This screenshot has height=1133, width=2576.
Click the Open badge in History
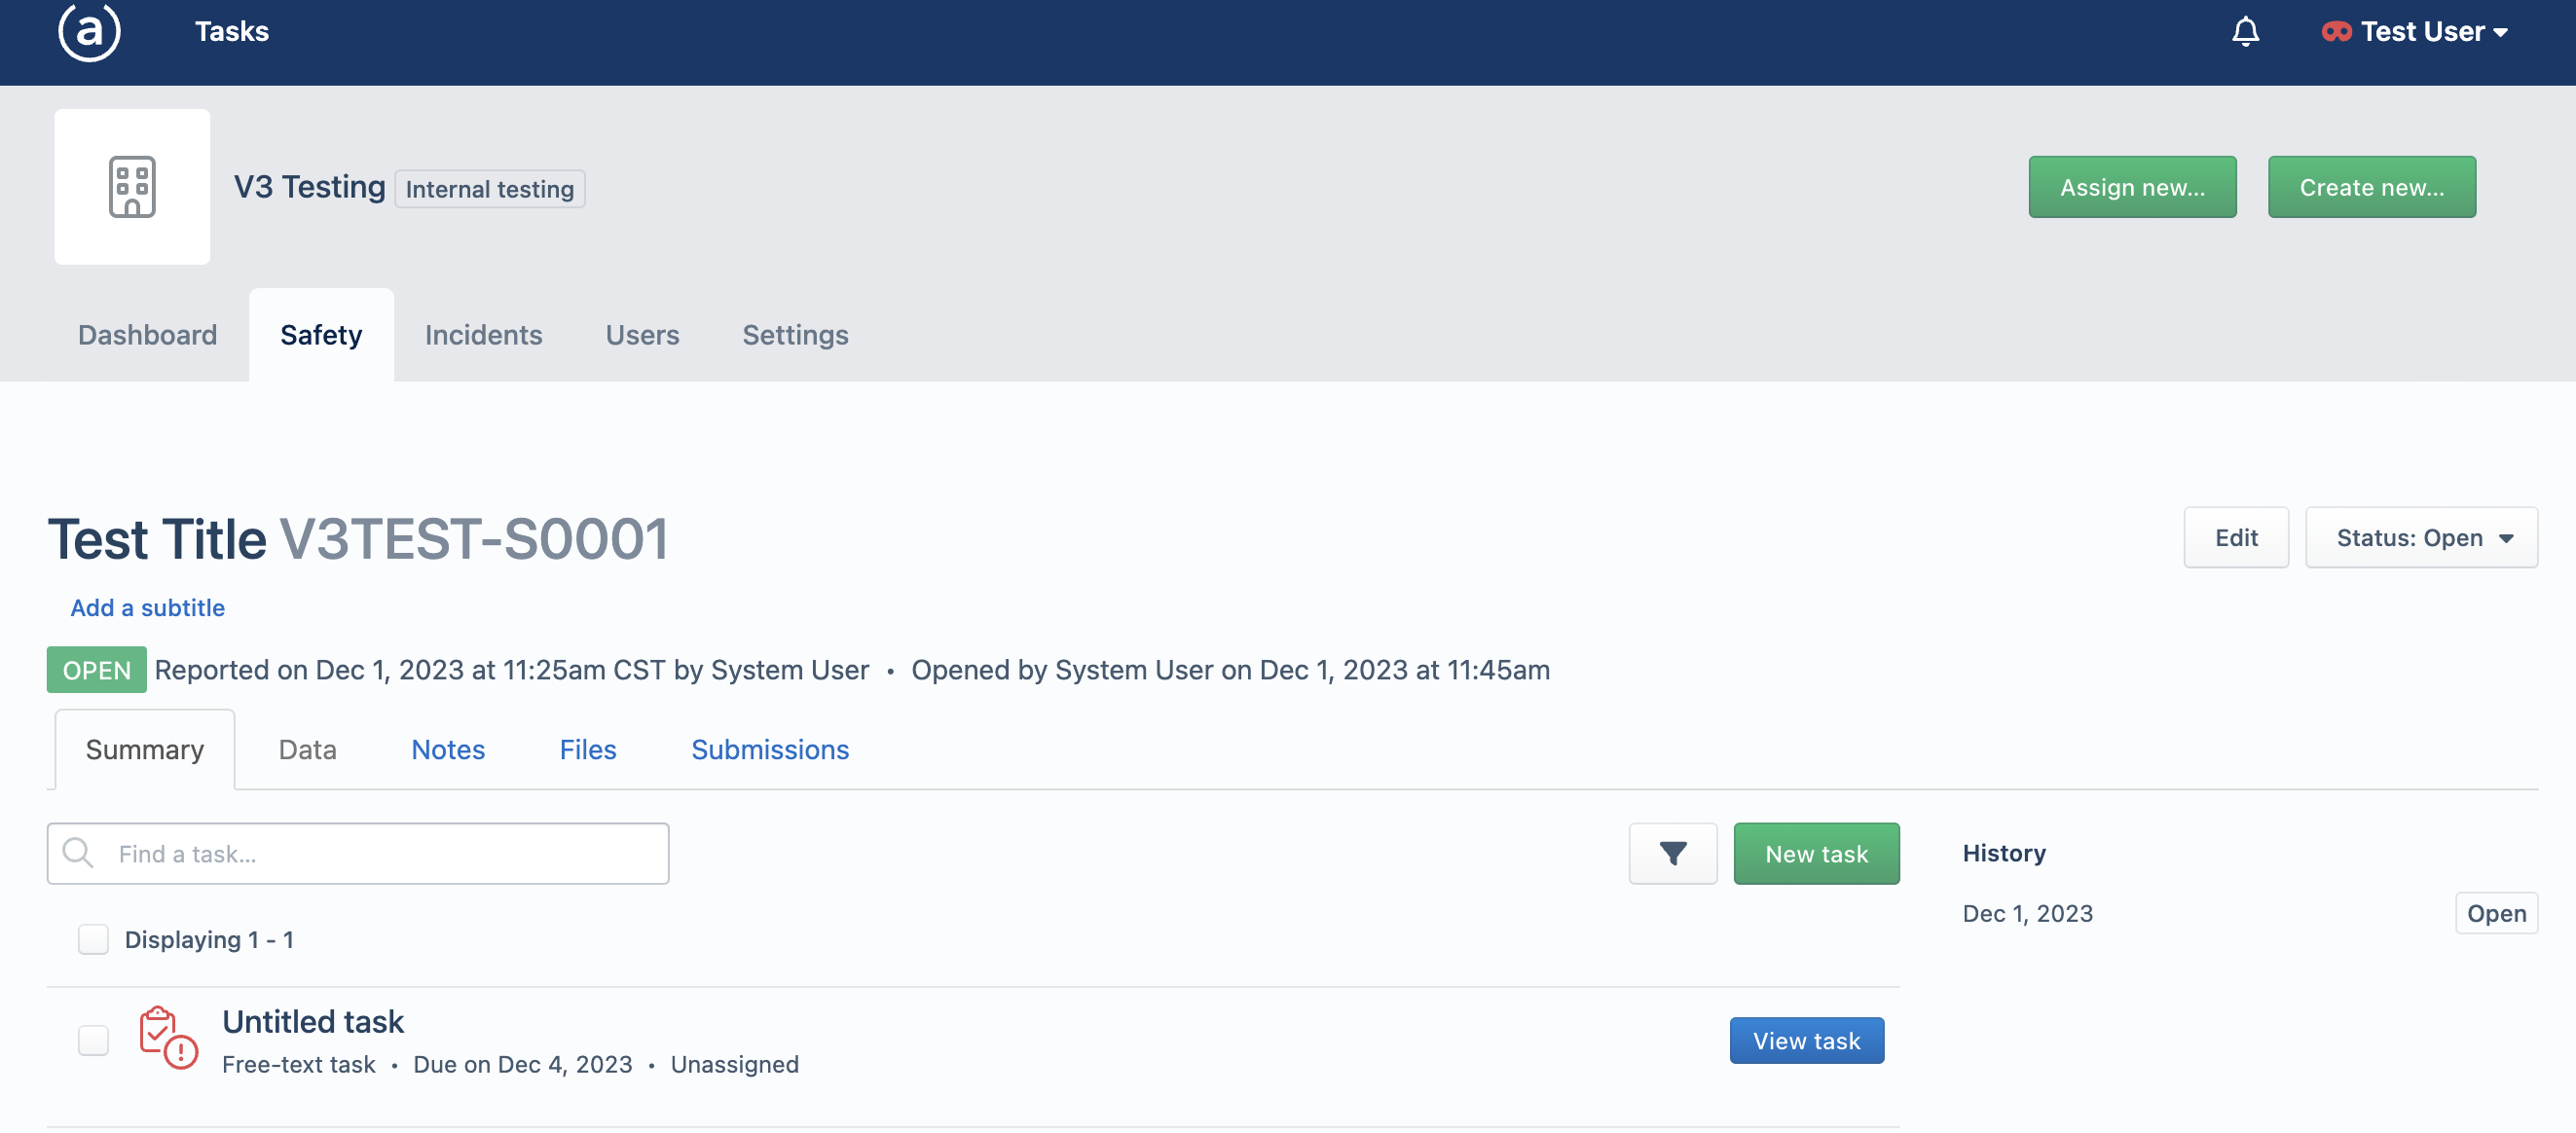(x=2496, y=913)
